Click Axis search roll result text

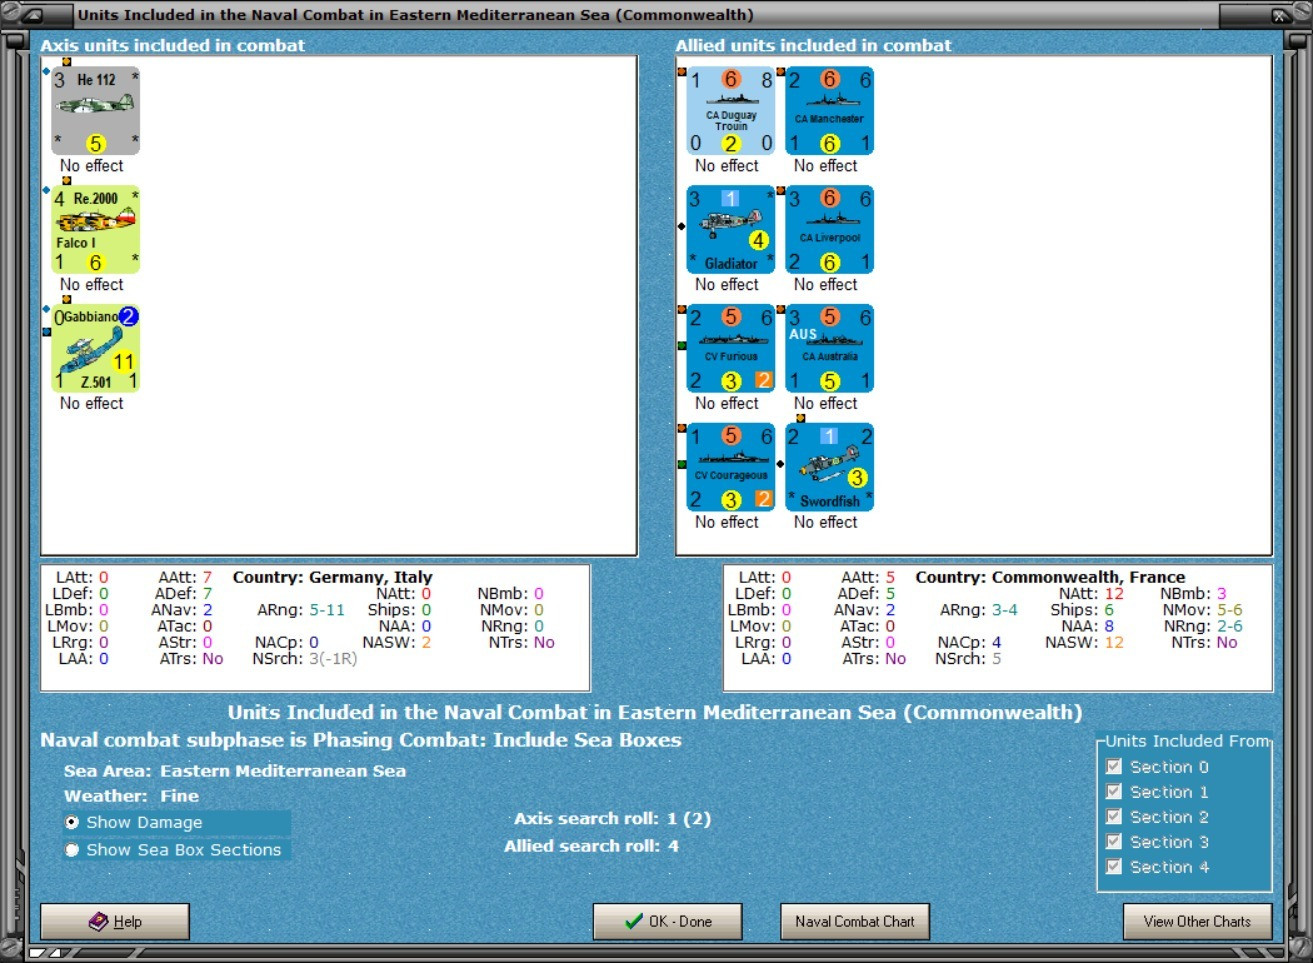click(x=612, y=819)
